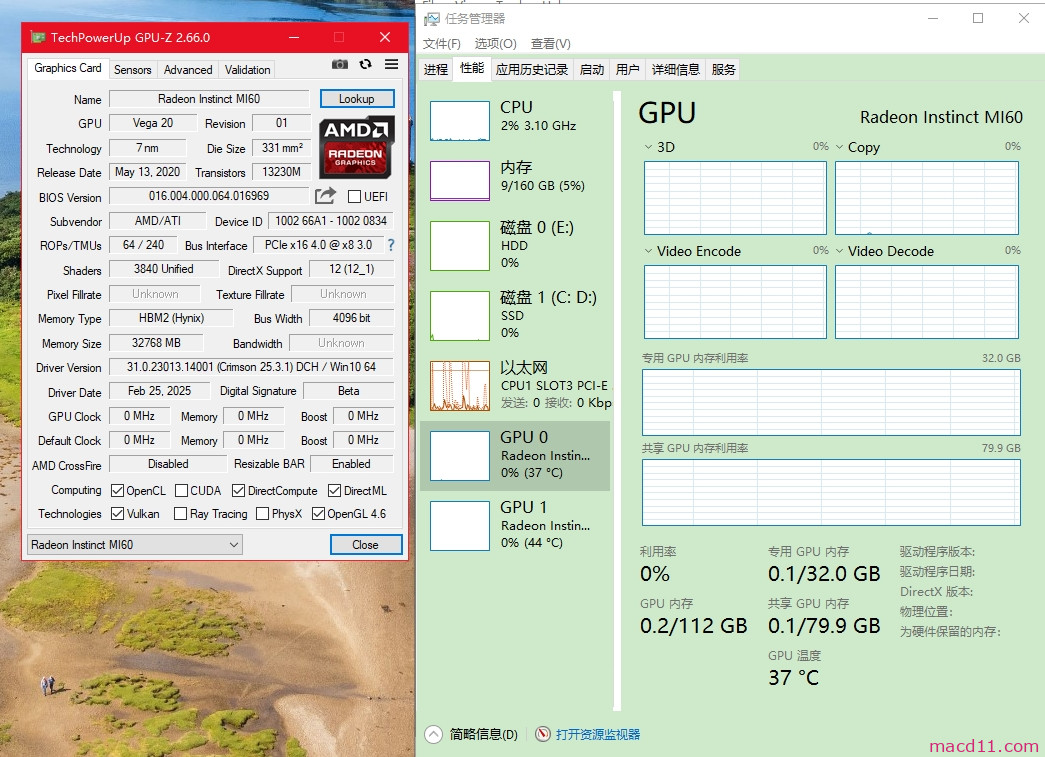Select 磁盘 1 (C: D:) SSD entry
1045x757 pixels.
(515, 315)
